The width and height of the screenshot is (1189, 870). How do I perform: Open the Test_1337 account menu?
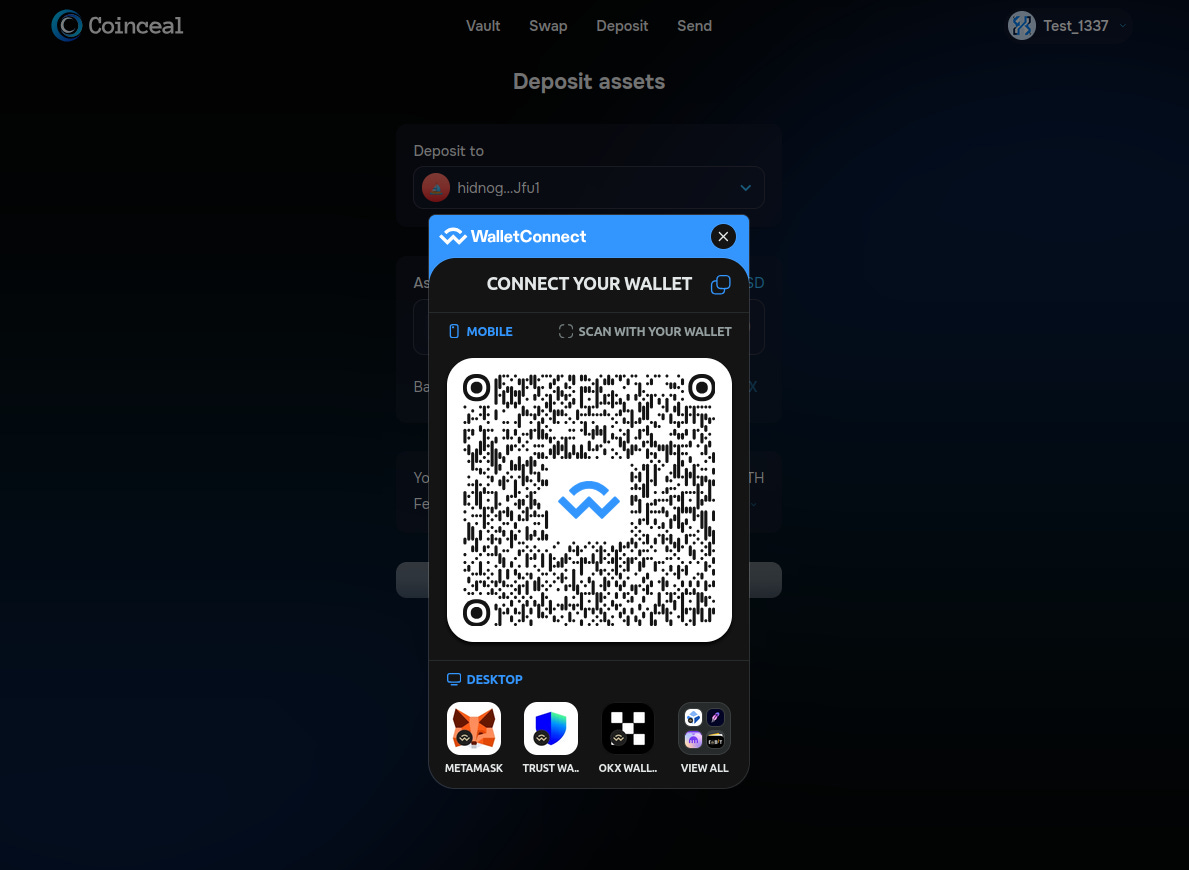click(x=1069, y=26)
